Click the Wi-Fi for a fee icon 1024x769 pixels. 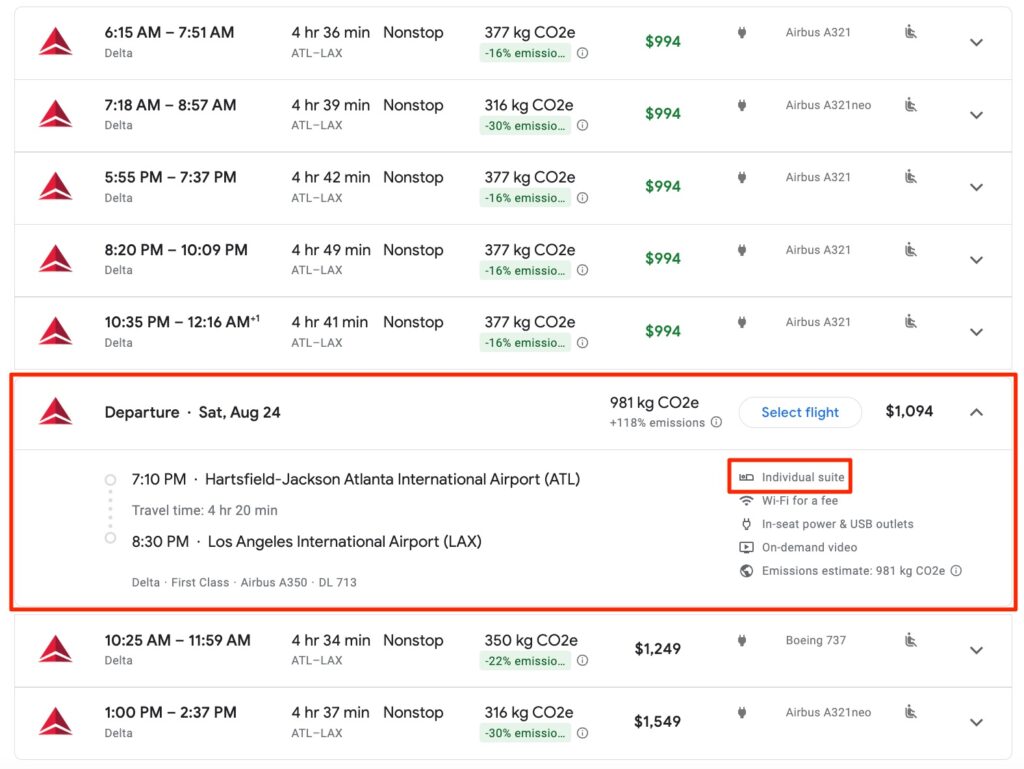tap(744, 500)
